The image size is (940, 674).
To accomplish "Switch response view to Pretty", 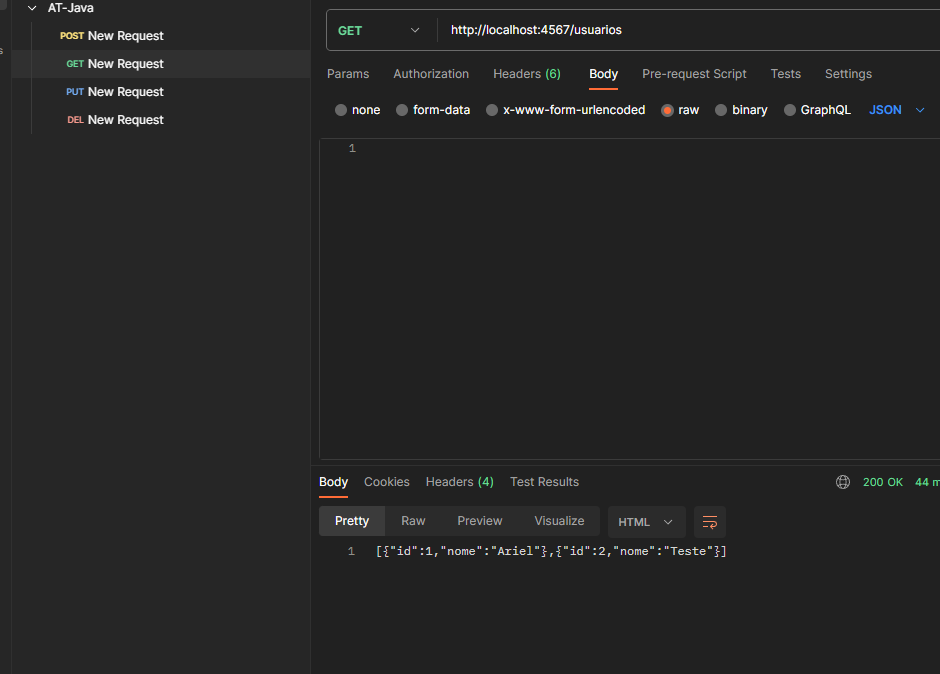I will click(352, 521).
